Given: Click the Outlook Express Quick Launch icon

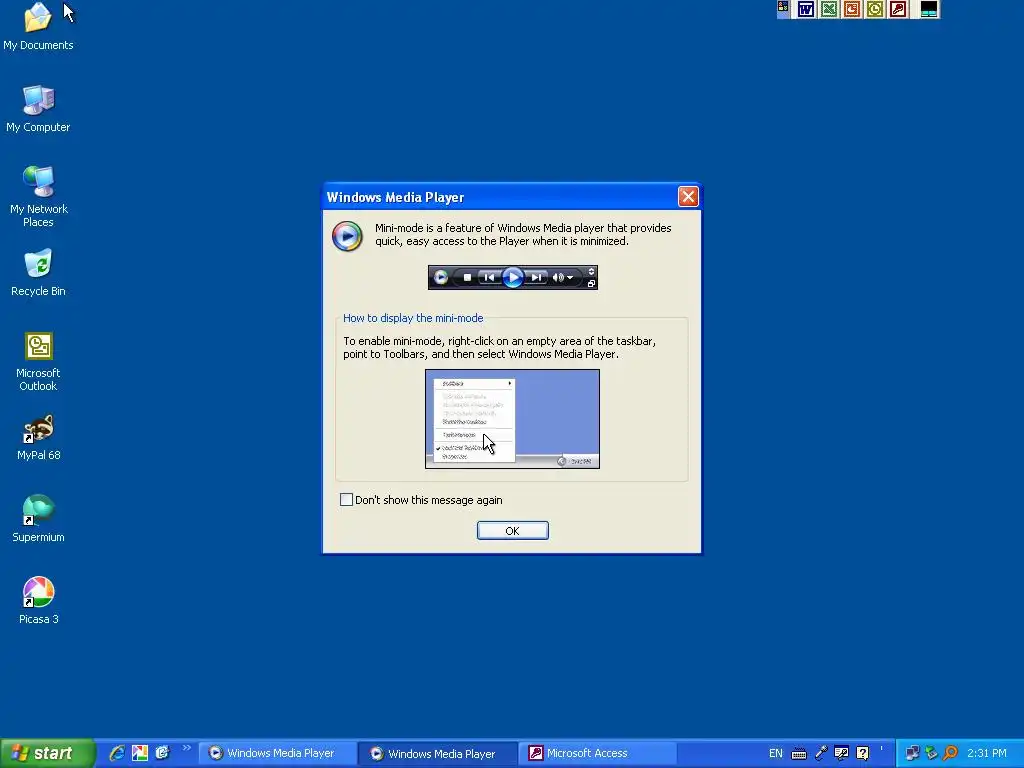Looking at the screenshot, I should (x=162, y=753).
